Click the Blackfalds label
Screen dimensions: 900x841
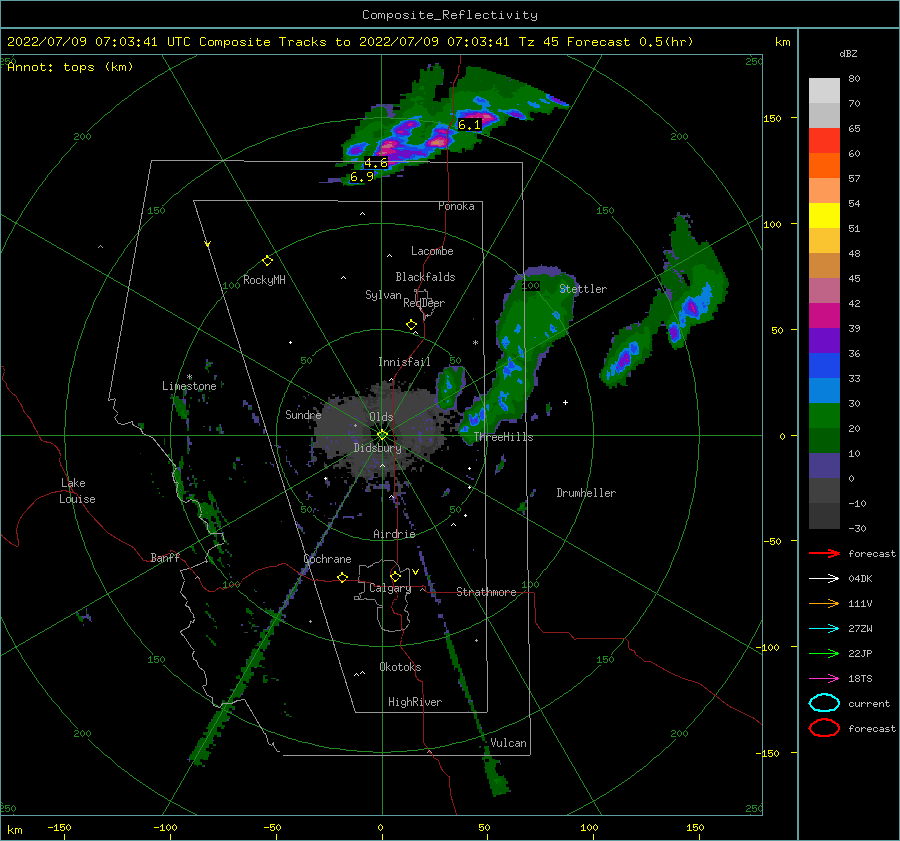pyautogui.click(x=425, y=277)
